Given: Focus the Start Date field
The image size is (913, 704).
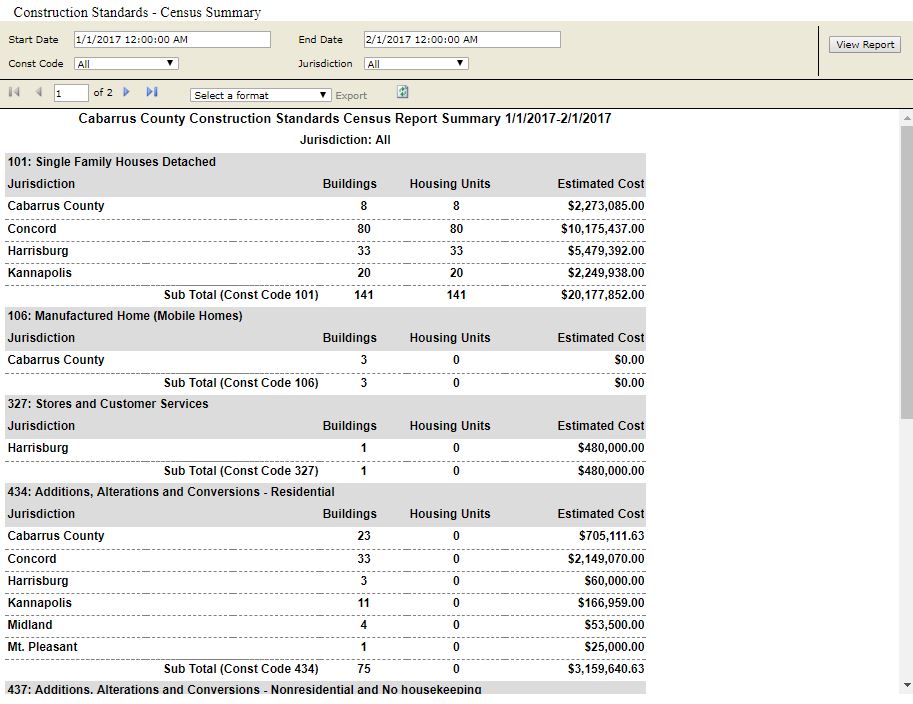Looking at the screenshot, I should click(172, 40).
